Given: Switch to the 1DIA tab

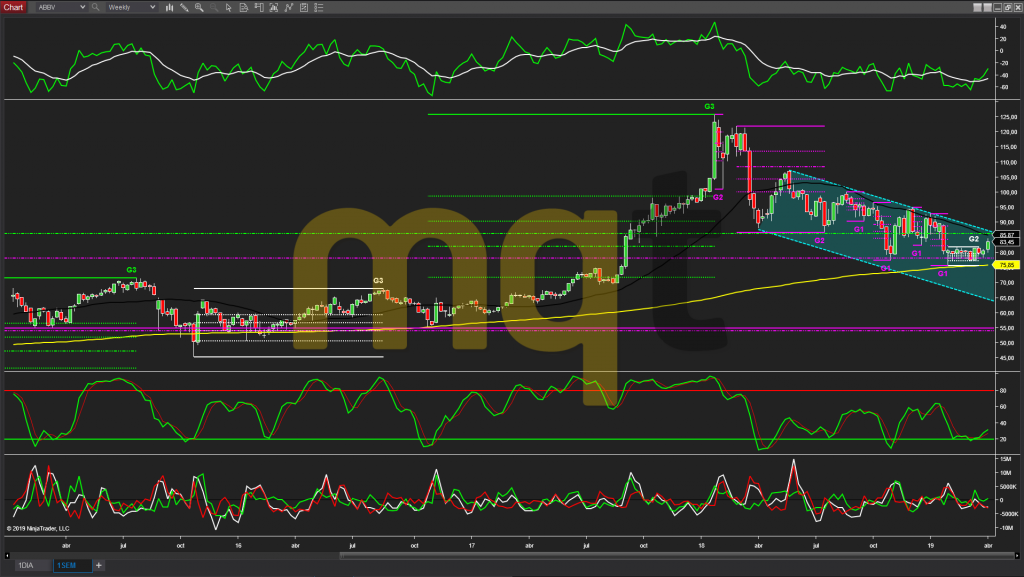Looking at the screenshot, I should tap(25, 565).
